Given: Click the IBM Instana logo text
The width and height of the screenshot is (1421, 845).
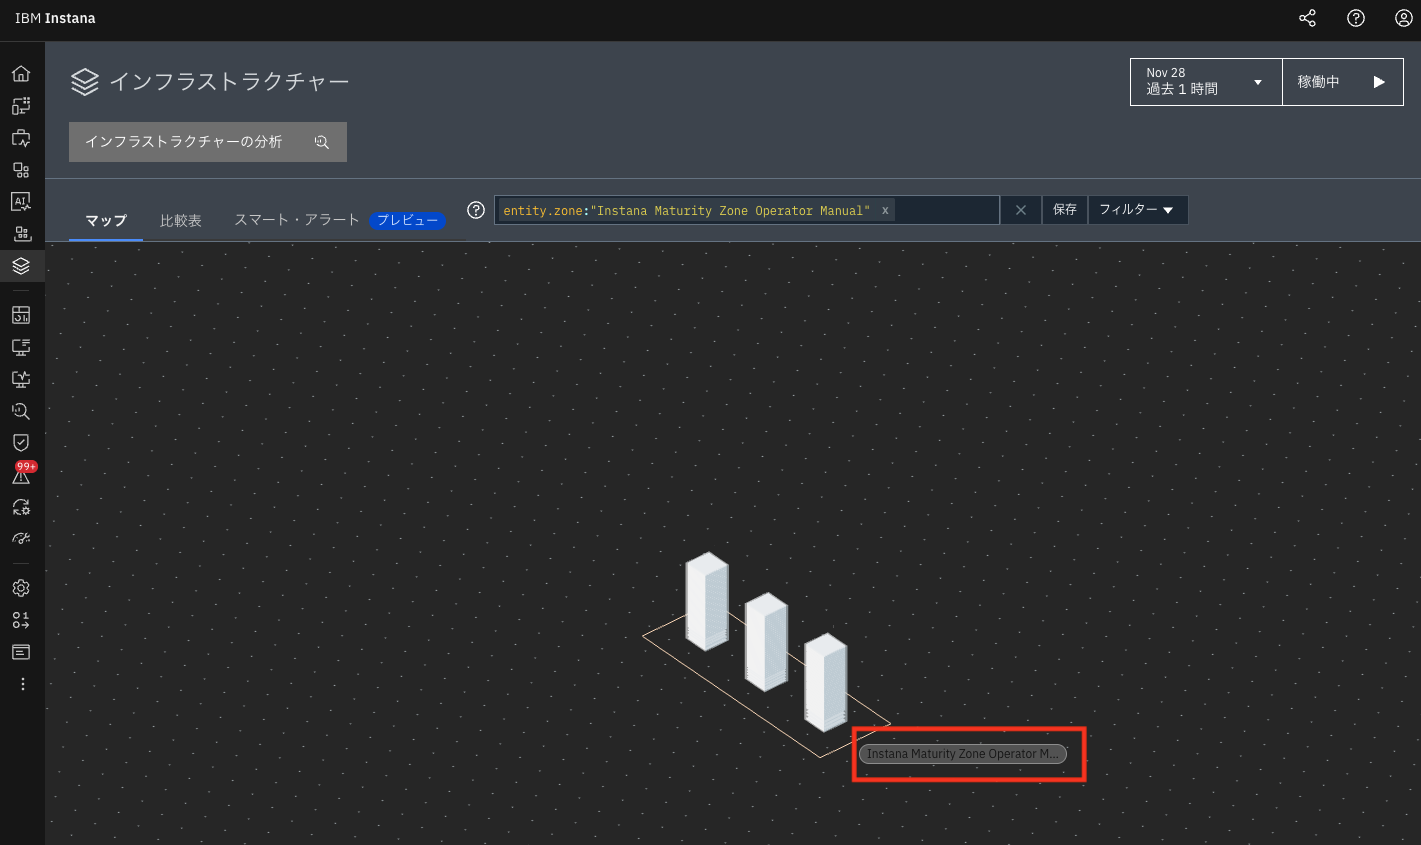Looking at the screenshot, I should click(55, 18).
